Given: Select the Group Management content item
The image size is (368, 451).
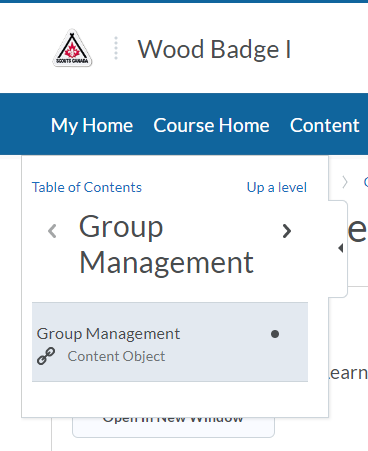Looking at the screenshot, I should [170, 342].
